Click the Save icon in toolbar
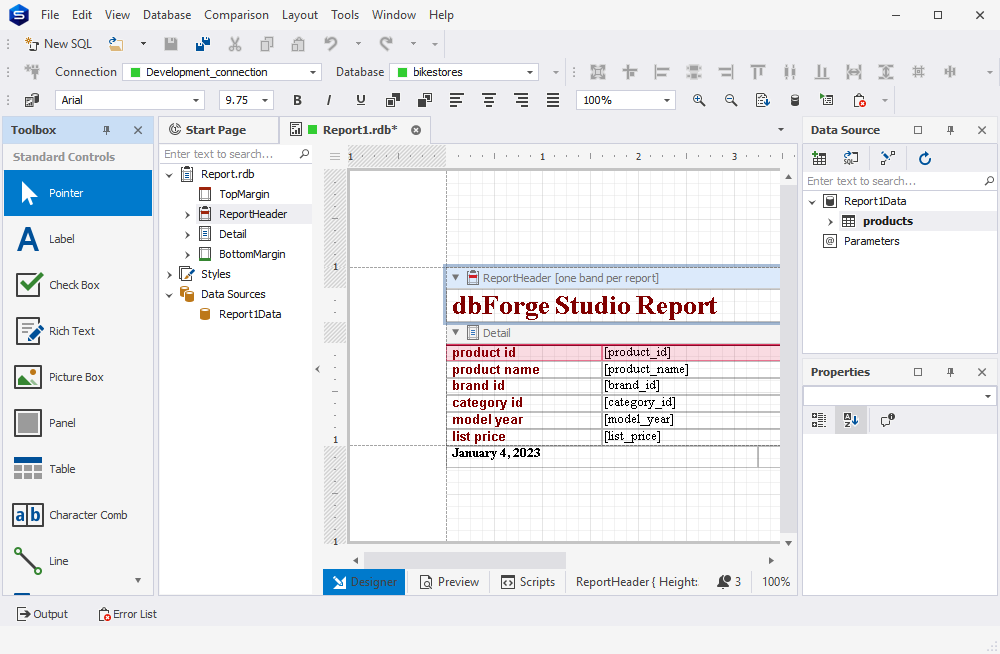 pos(171,44)
